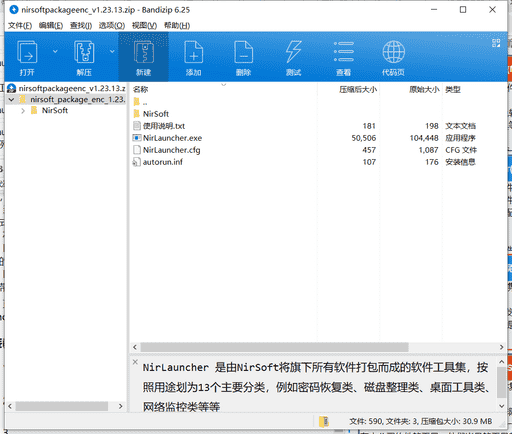
Task: Click the 使用说明.txt document icon
Action: (x=137, y=126)
